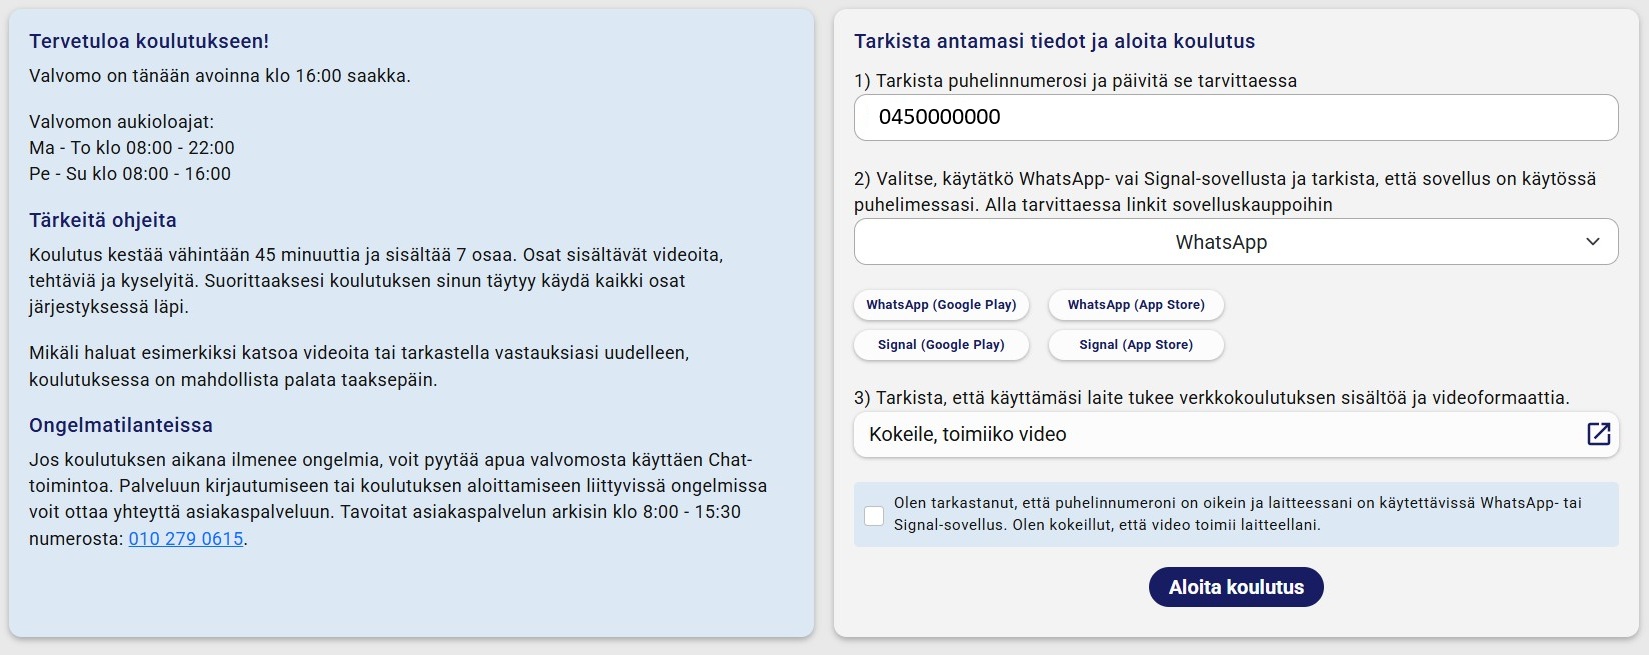Screen dimensions: 1649x655
Task: Click the 'Tervetuloa koulutukseen!' heading
Action: point(149,41)
